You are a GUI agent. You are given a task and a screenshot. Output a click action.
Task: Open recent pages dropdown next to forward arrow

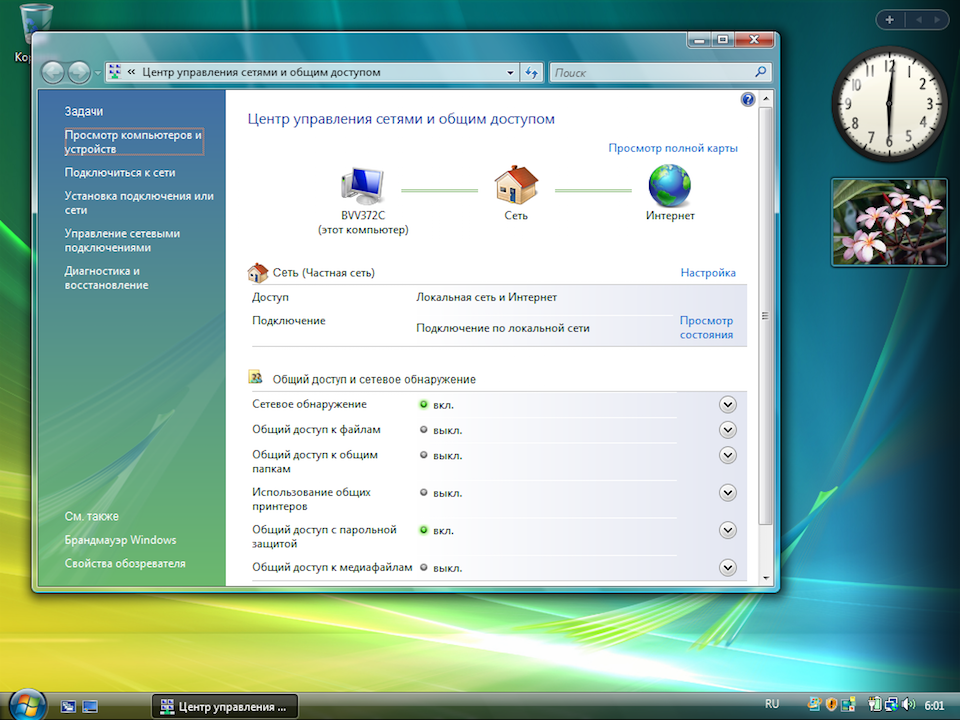tap(97, 73)
